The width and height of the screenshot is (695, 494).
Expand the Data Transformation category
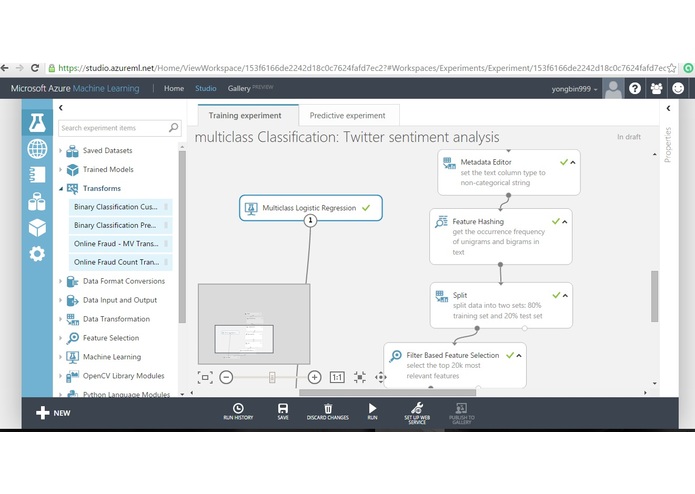pyautogui.click(x=61, y=319)
